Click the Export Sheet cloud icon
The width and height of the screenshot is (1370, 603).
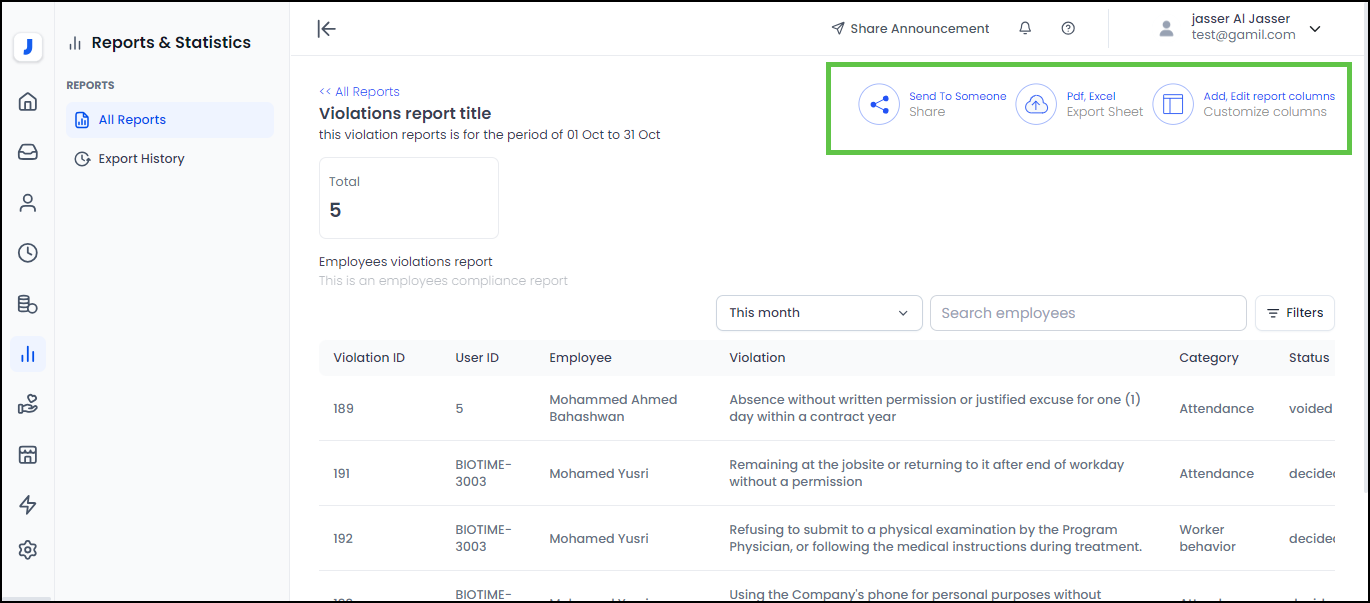1036,104
